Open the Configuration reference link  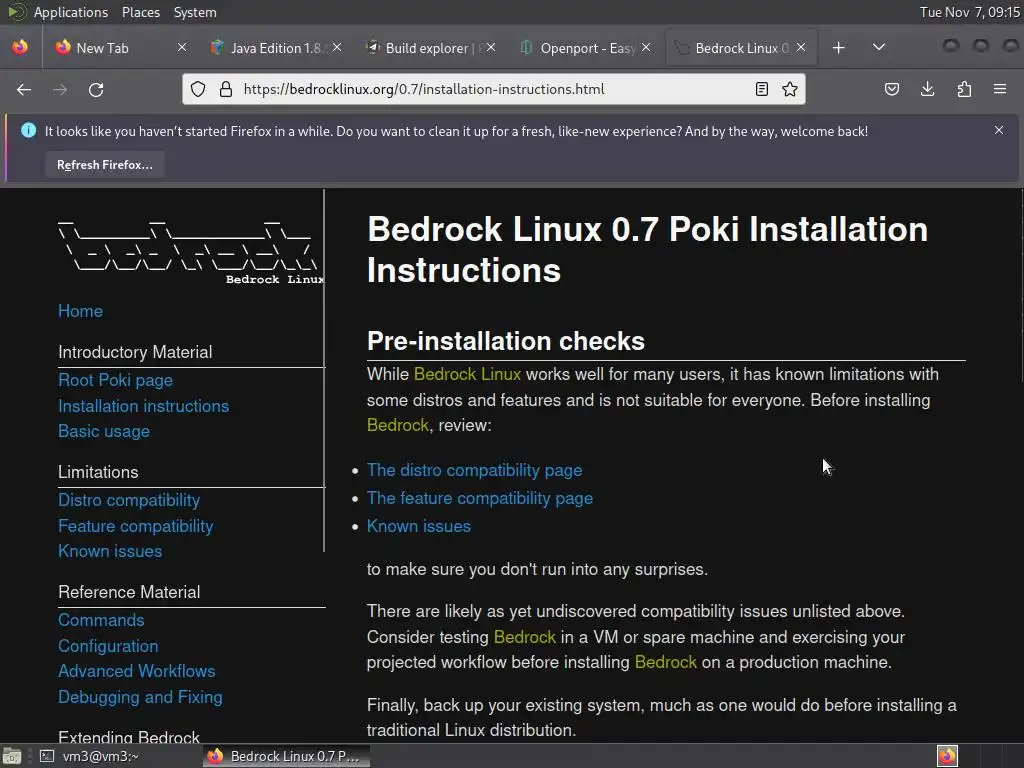coord(108,646)
